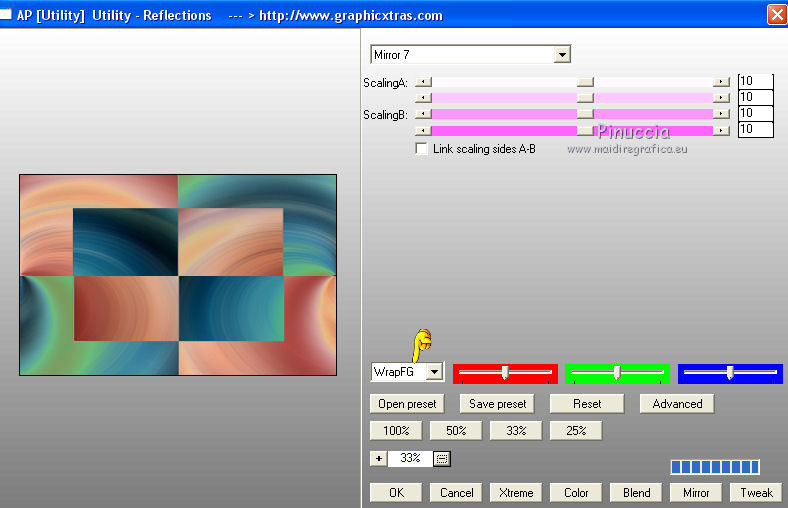
Task: Click first ScalingA value field
Action: (x=755, y=81)
